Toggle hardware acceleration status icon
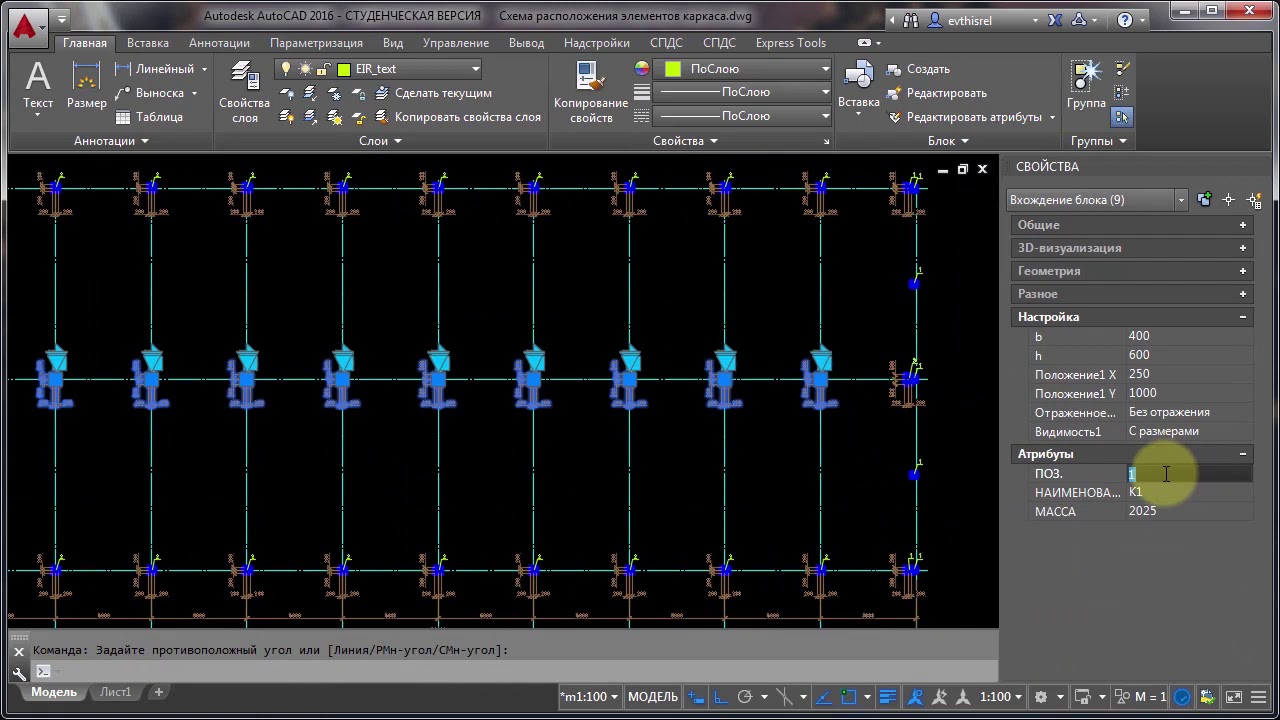The height and width of the screenshot is (720, 1280). click(x=1182, y=697)
